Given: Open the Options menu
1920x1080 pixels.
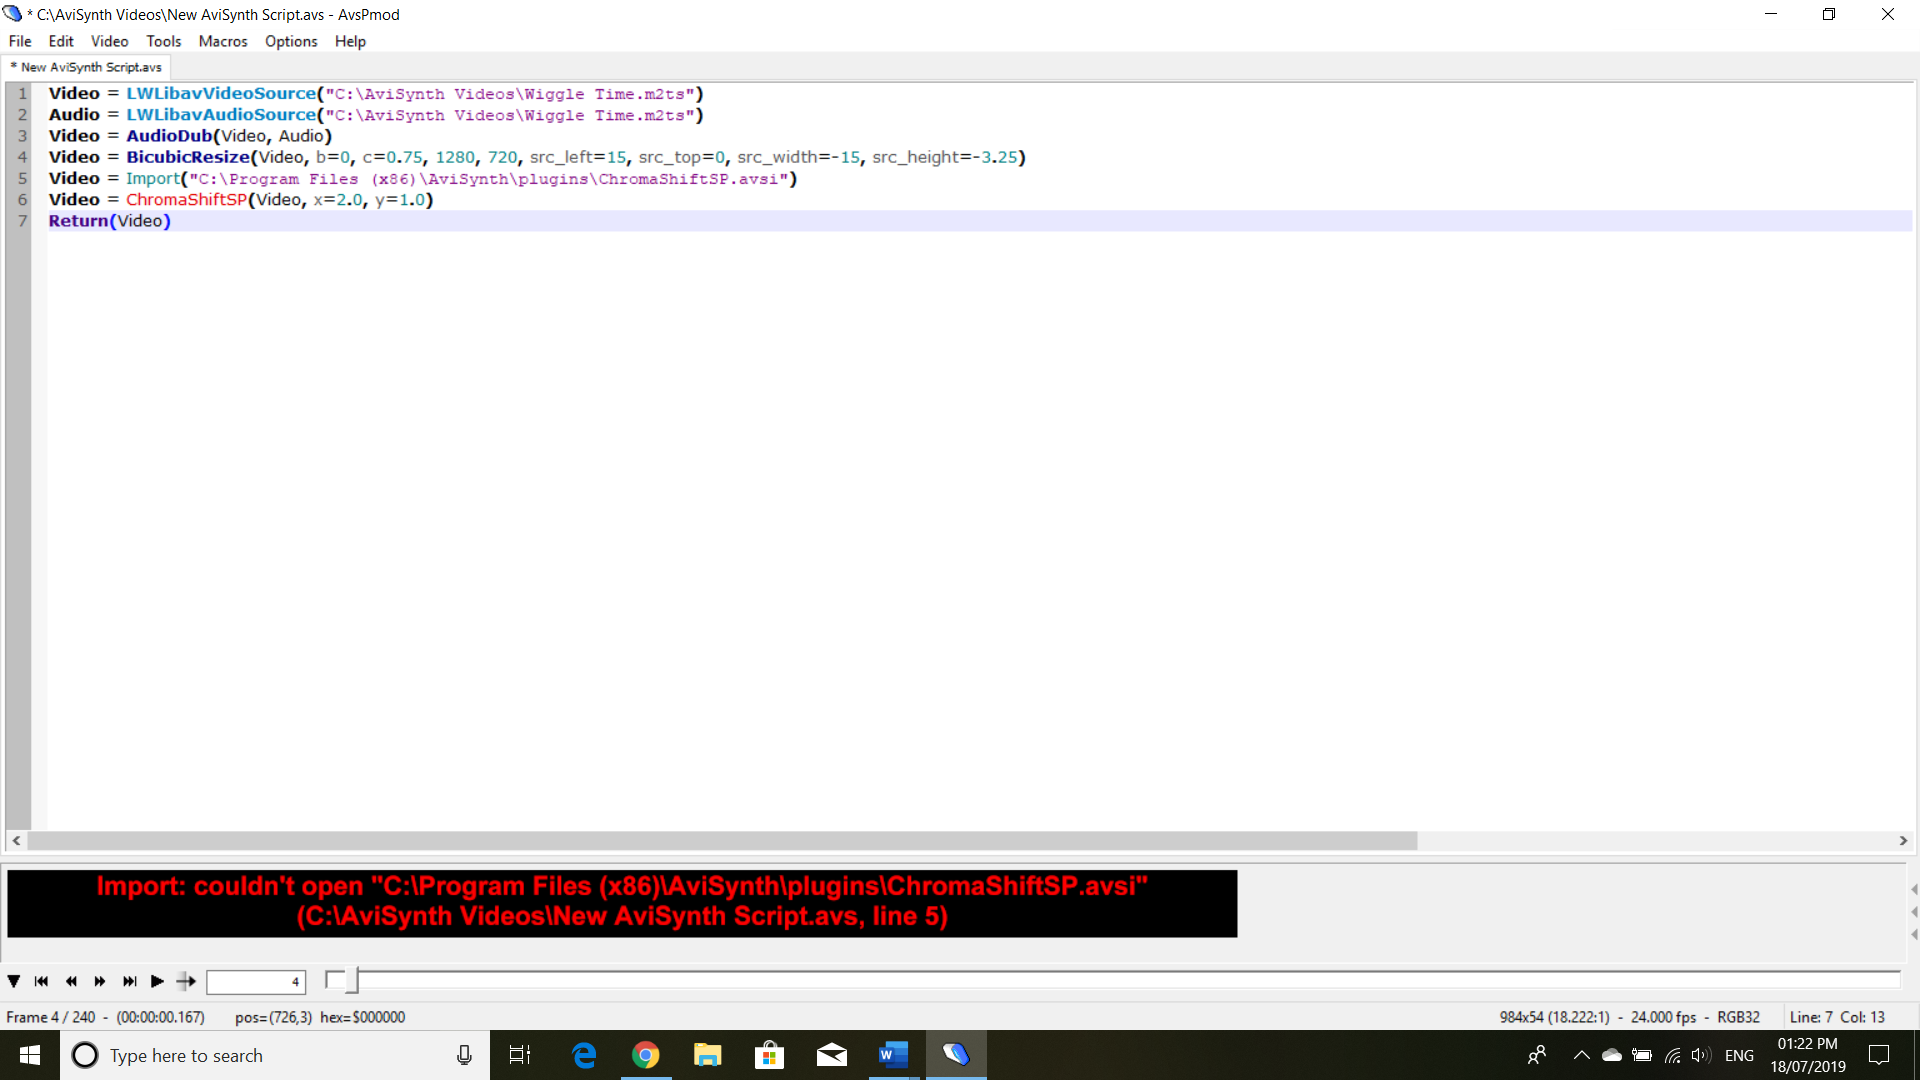Looking at the screenshot, I should point(290,41).
